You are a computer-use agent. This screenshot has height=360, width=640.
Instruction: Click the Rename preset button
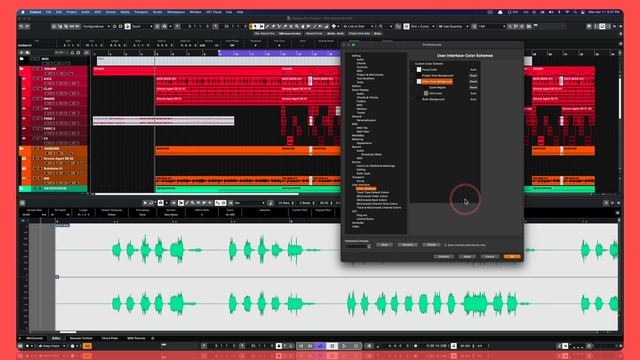[x=407, y=245]
